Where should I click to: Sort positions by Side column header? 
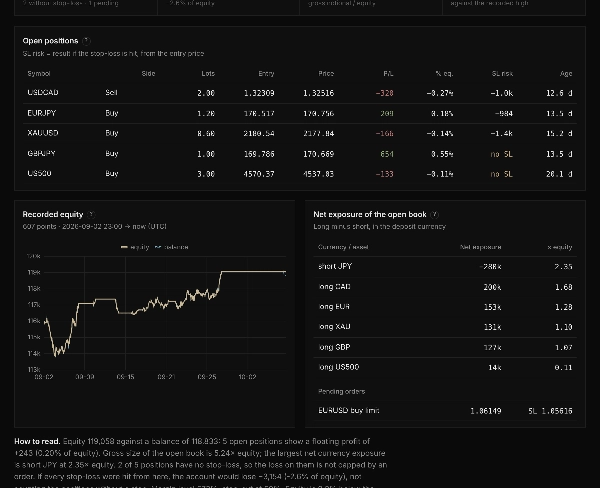point(148,73)
